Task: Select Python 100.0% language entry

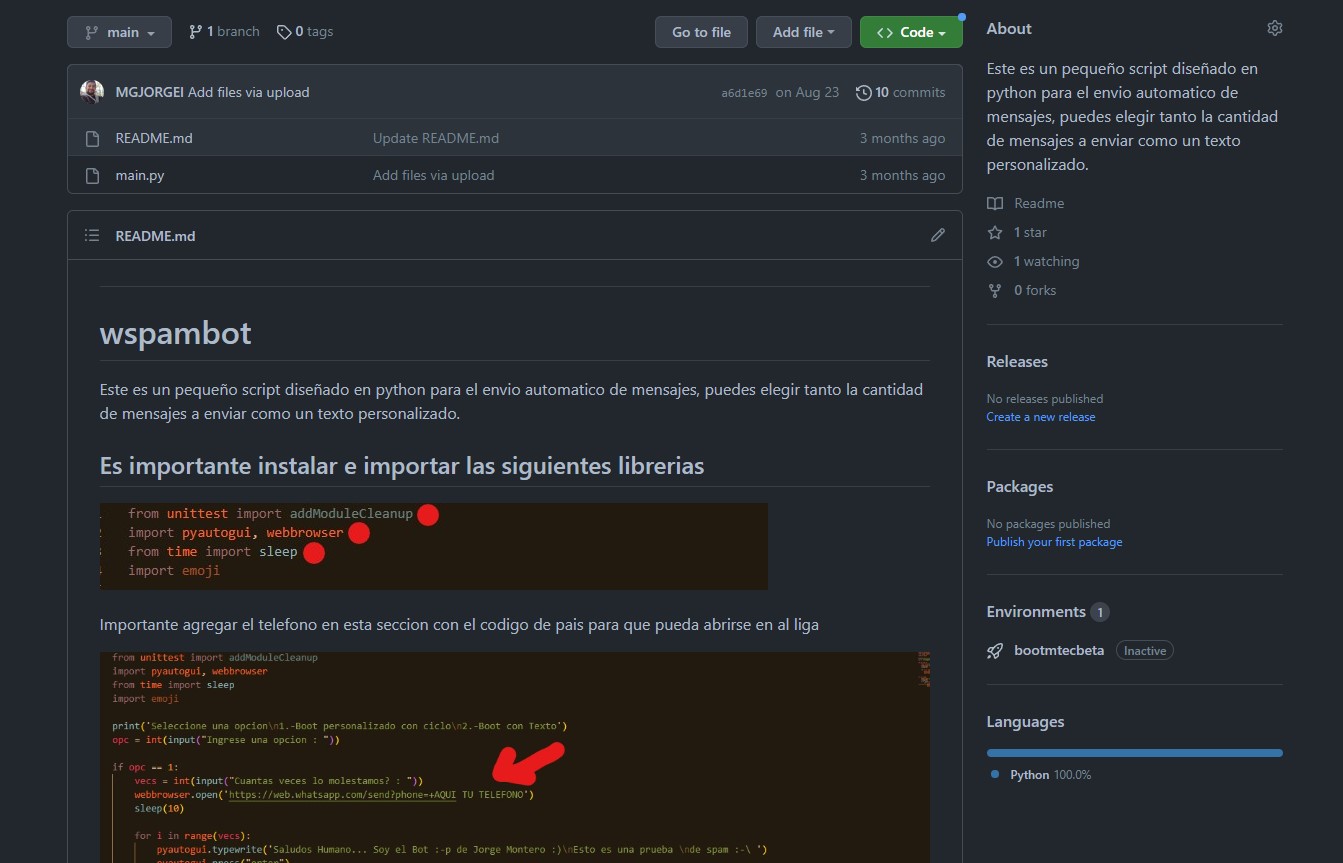Action: pos(1041,775)
